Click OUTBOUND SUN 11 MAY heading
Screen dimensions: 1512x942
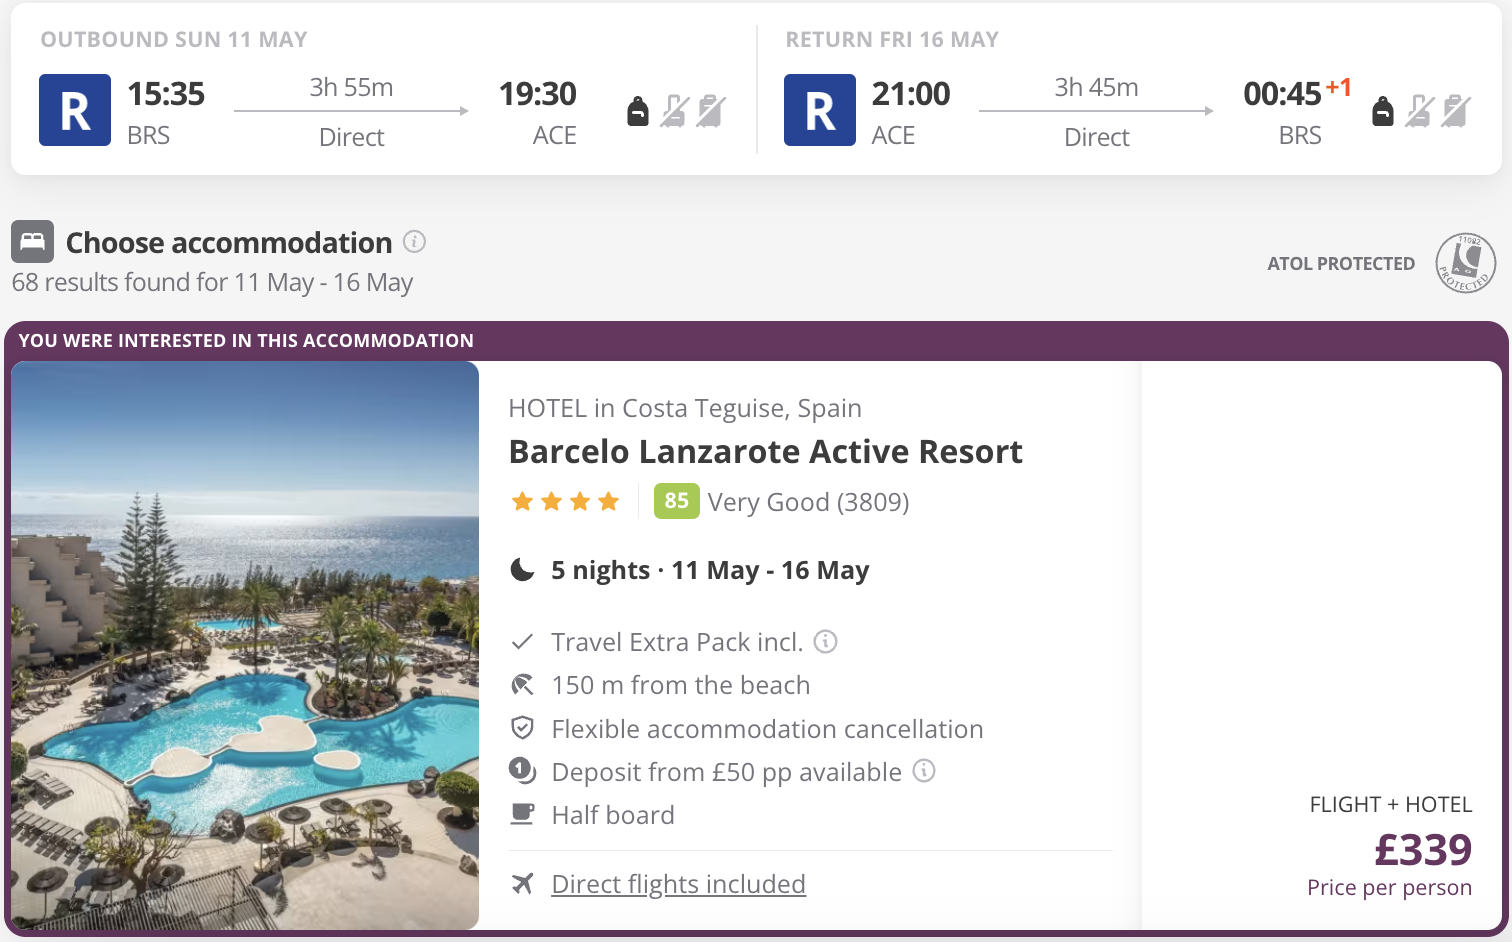(174, 40)
